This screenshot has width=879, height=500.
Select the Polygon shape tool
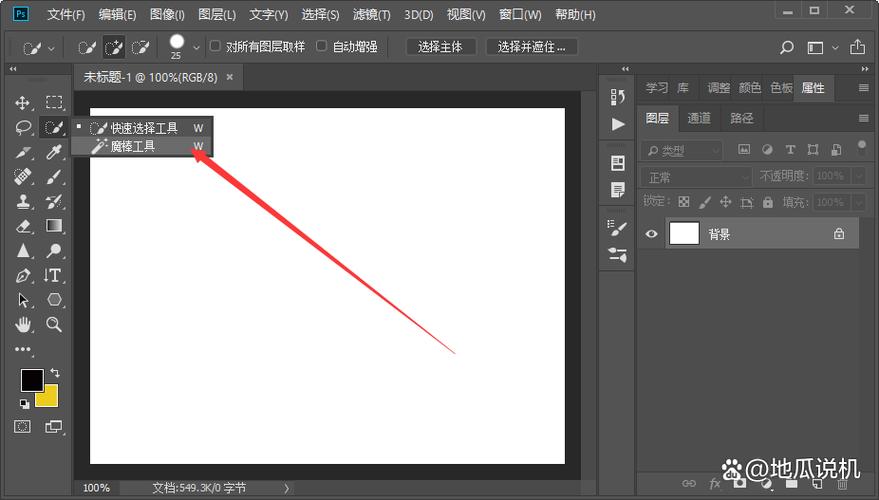(x=54, y=299)
